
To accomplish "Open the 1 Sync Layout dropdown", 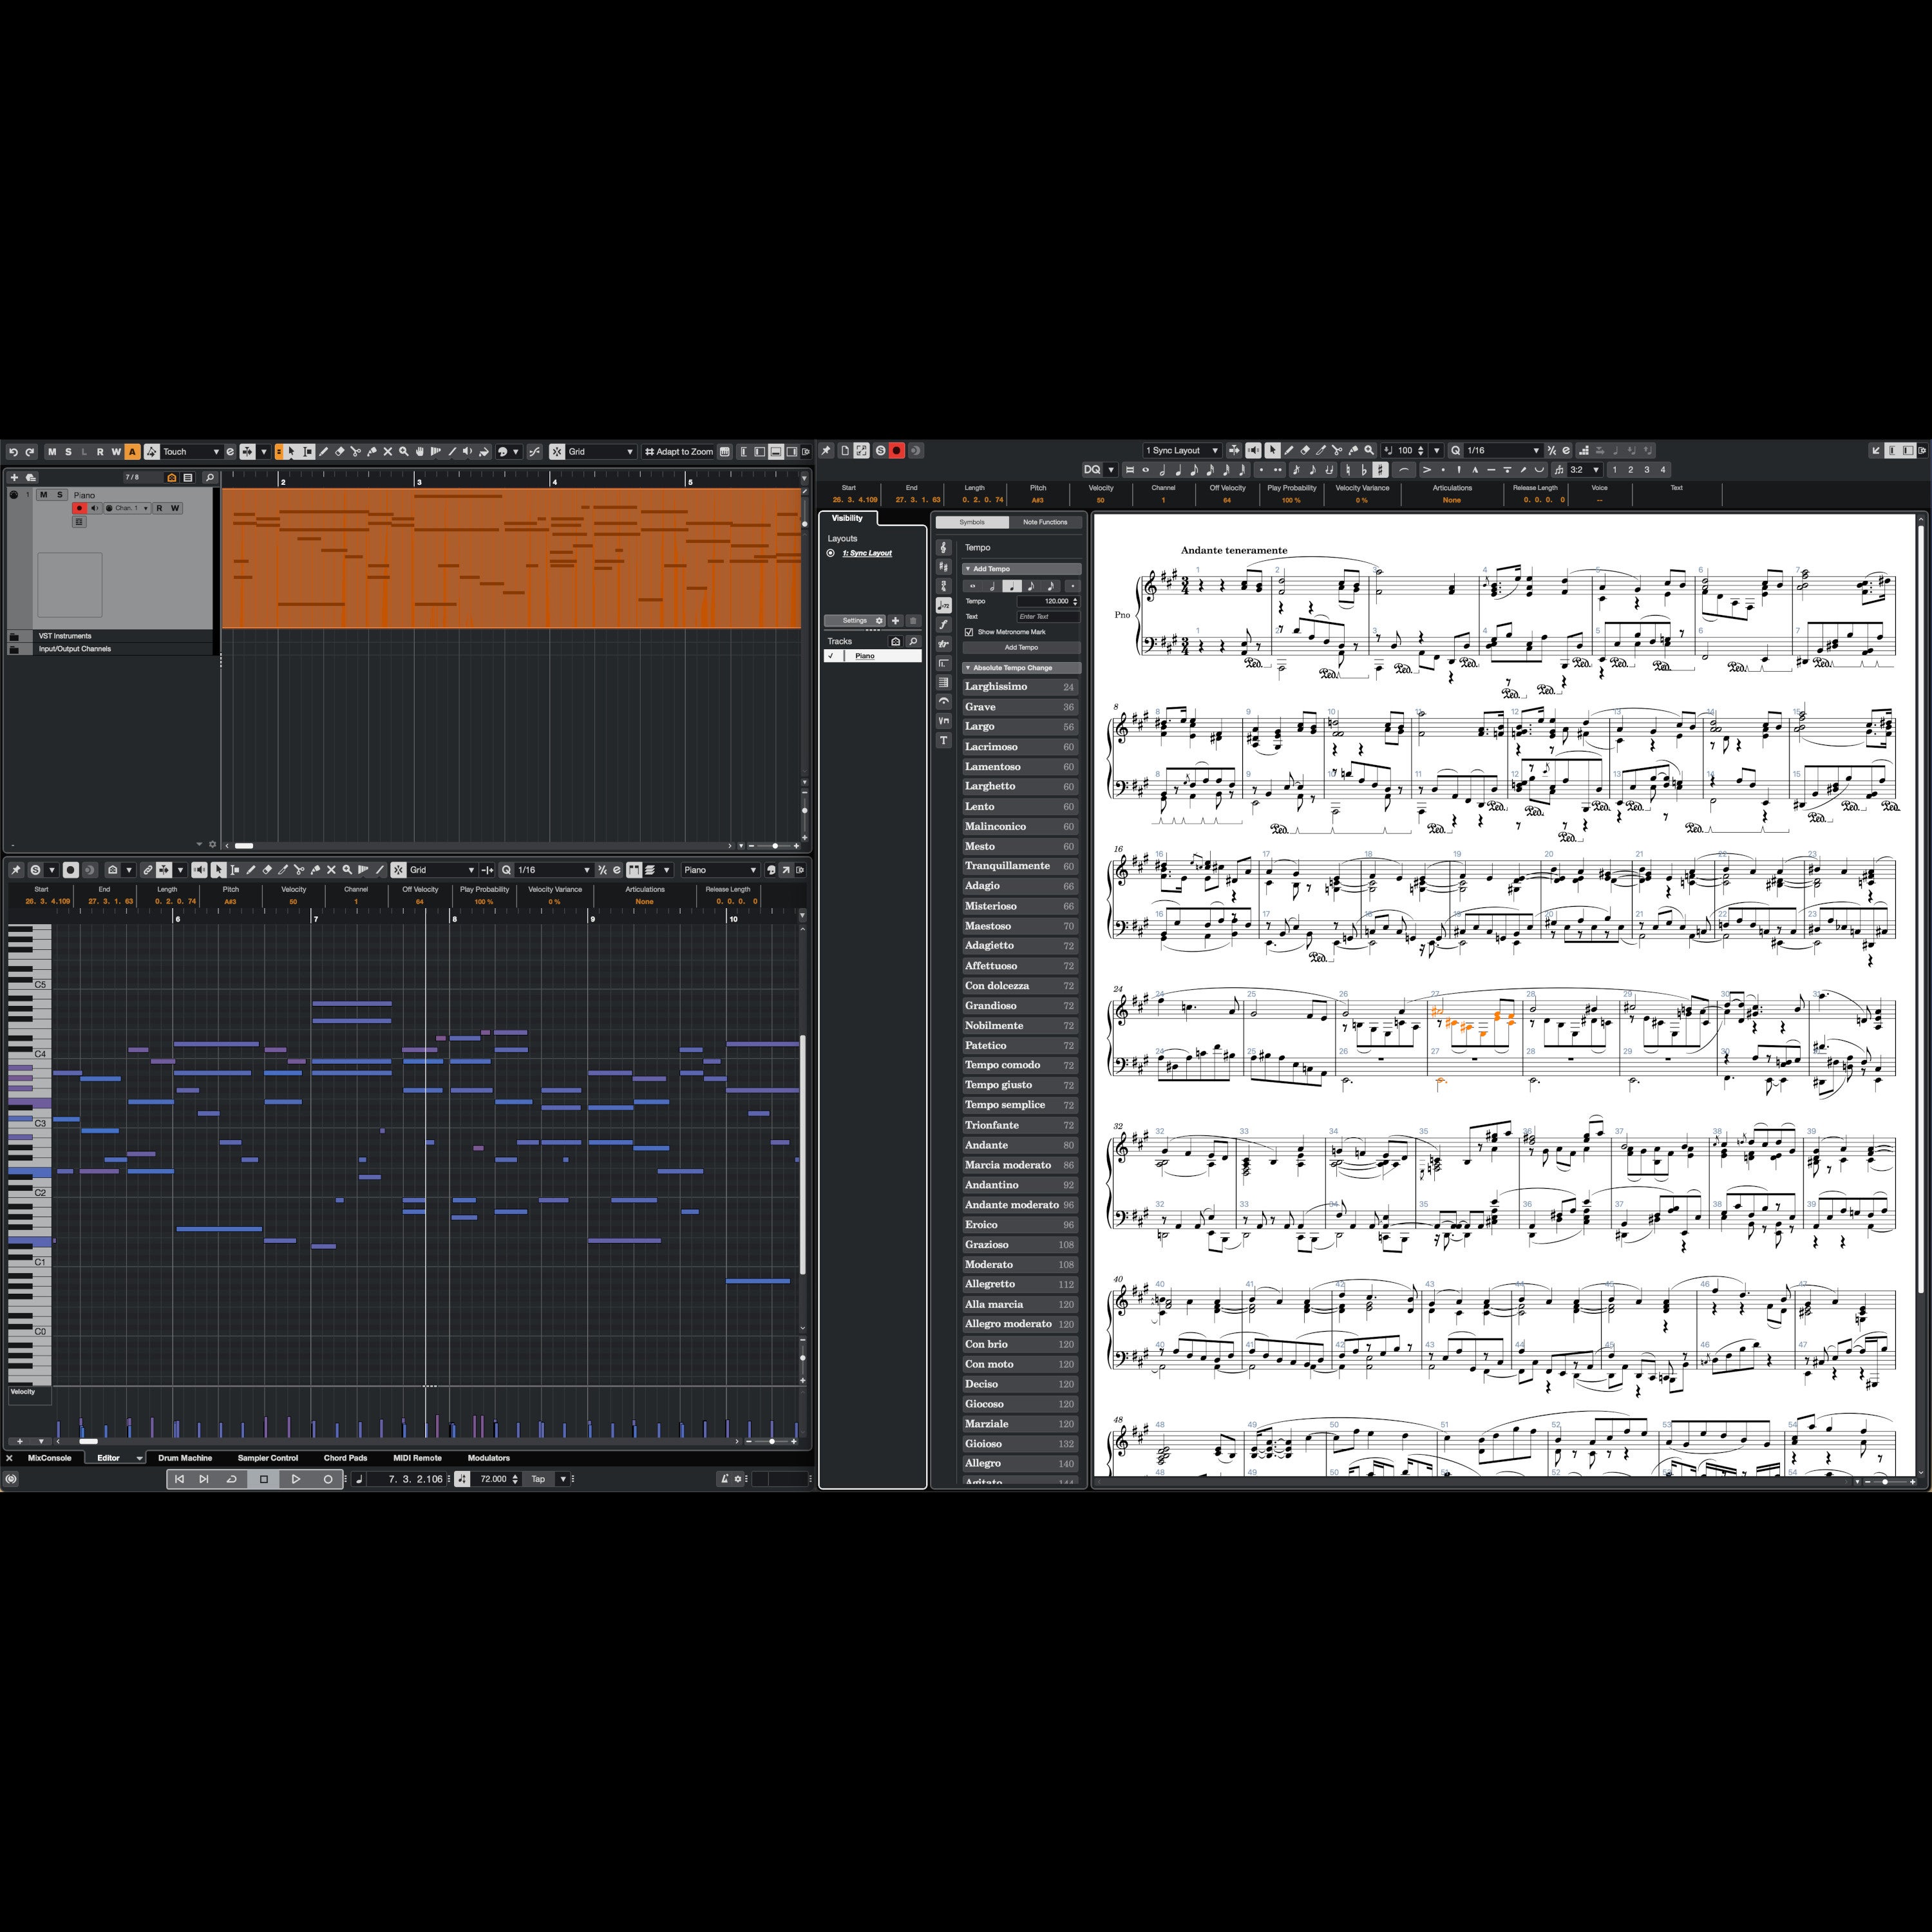I will click(1183, 450).
